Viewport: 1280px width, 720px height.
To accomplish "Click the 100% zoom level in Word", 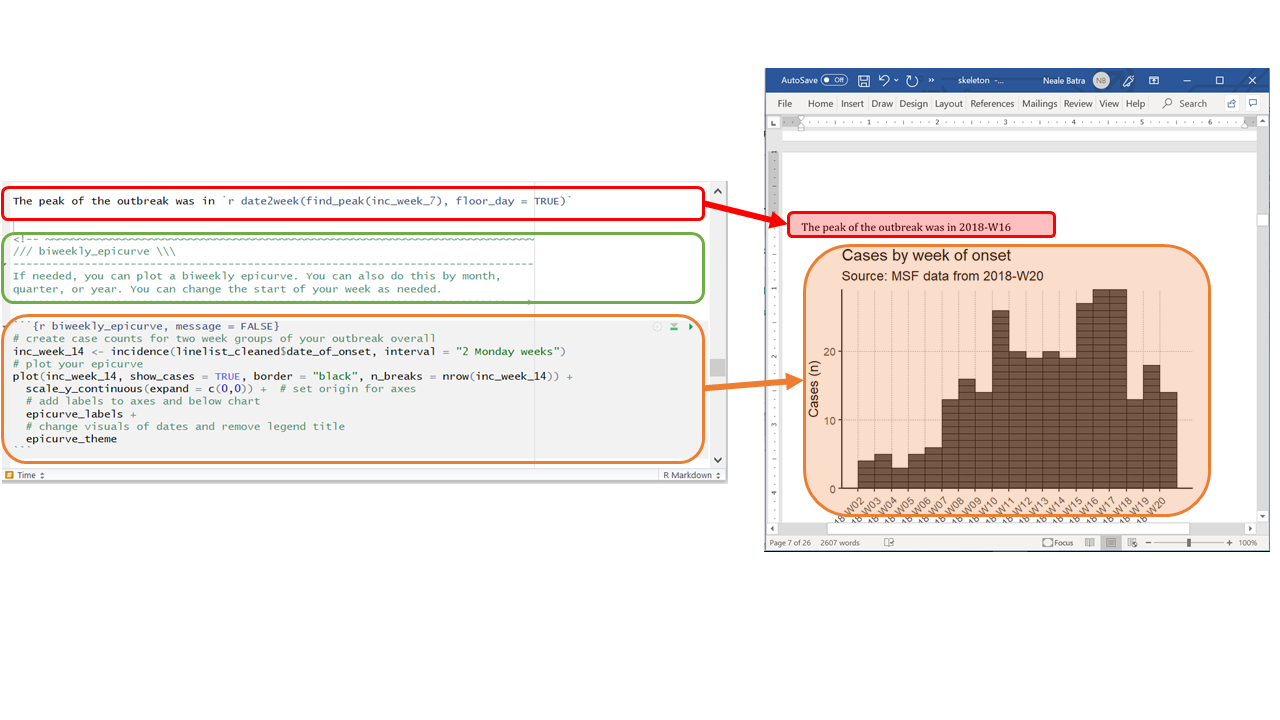I will point(1248,543).
